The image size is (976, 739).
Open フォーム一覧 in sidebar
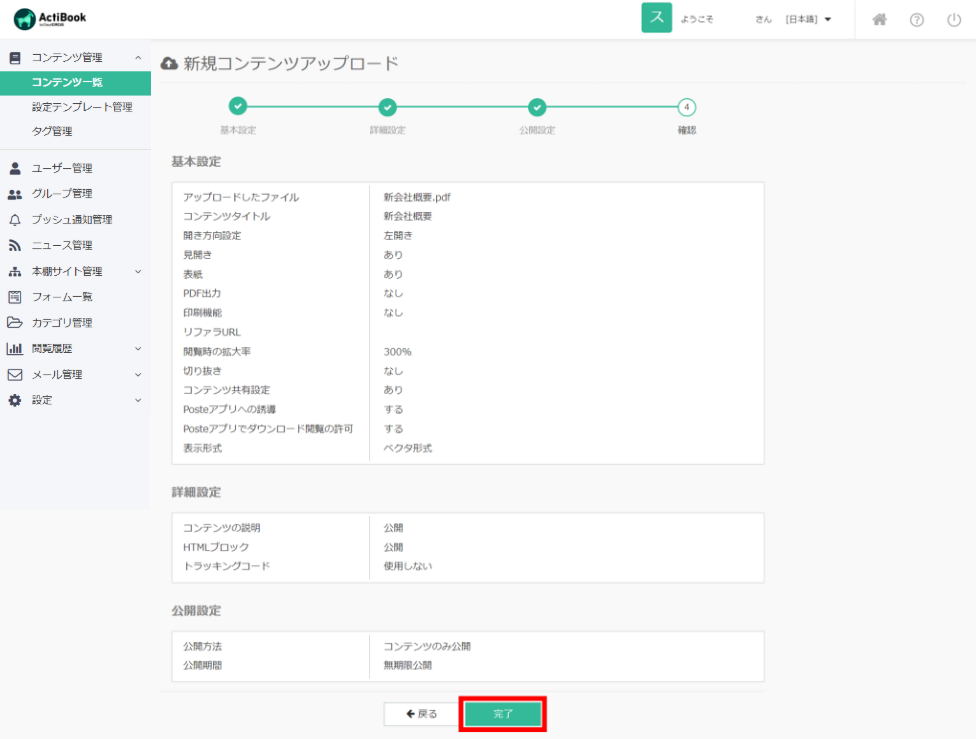[x=61, y=297]
